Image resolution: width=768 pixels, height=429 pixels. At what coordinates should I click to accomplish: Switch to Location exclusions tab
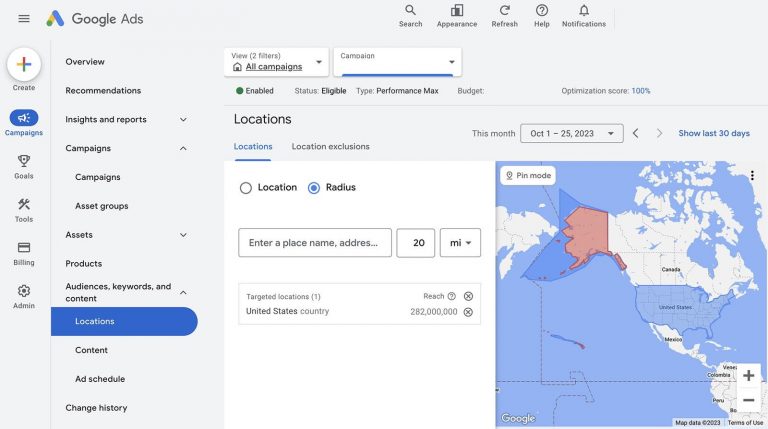coord(331,146)
